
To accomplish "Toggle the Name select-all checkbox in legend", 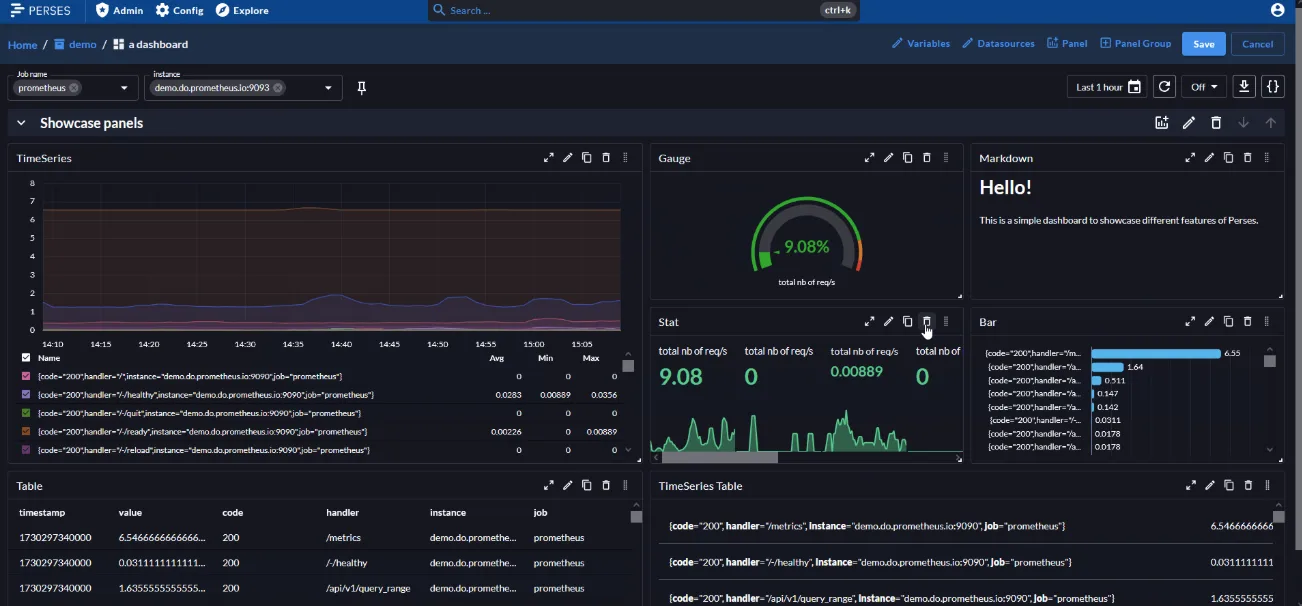I will click(26, 357).
